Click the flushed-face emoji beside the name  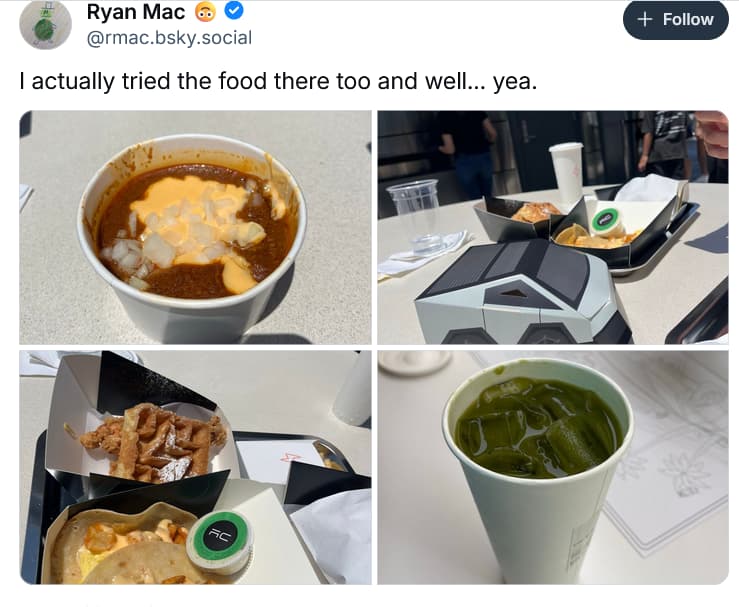pyautogui.click(x=205, y=12)
